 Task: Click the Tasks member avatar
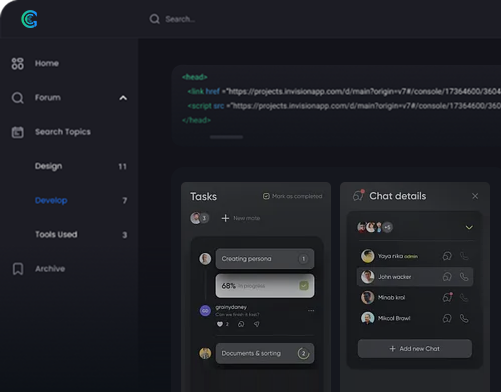click(x=195, y=218)
